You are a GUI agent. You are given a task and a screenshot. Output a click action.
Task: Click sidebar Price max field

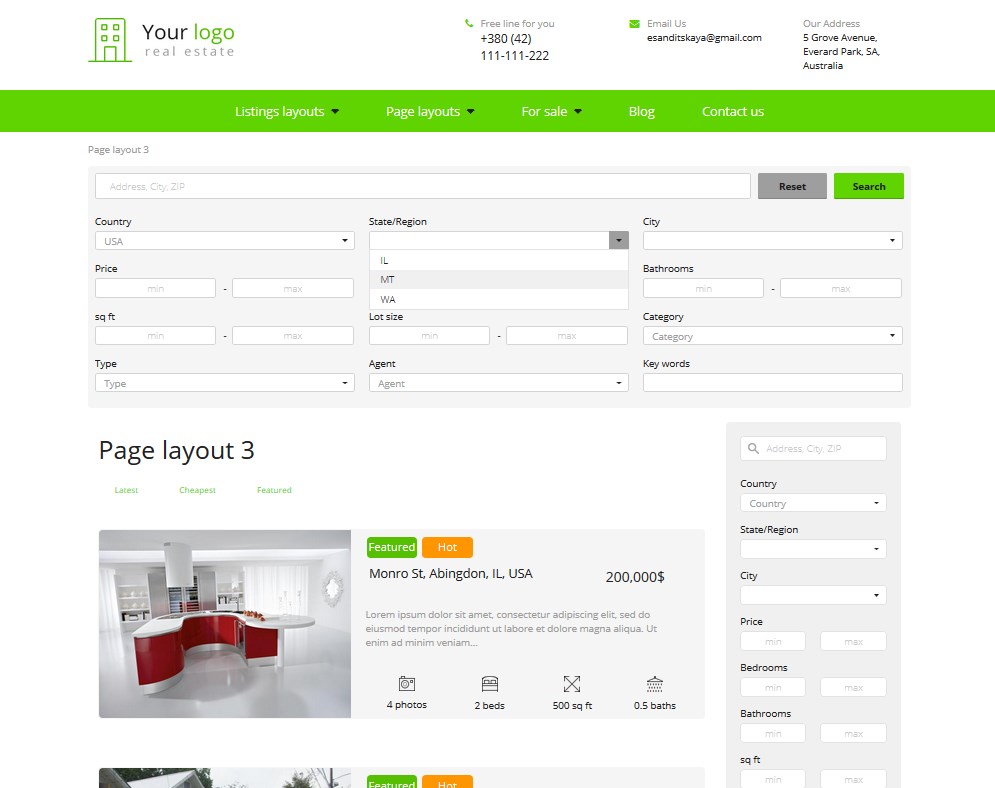pyautogui.click(x=853, y=641)
